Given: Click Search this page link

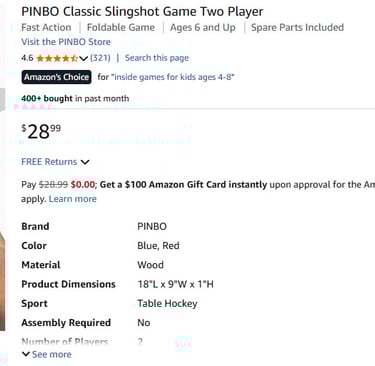Looking at the screenshot, I should [157, 58].
